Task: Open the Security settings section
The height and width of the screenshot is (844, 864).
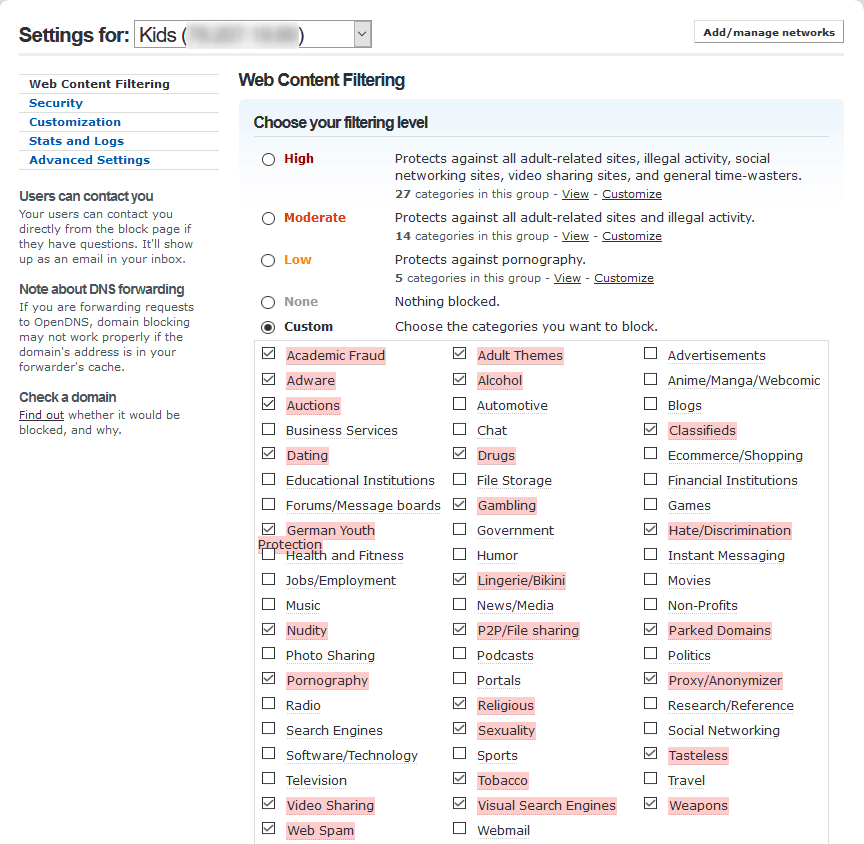Action: pos(56,103)
